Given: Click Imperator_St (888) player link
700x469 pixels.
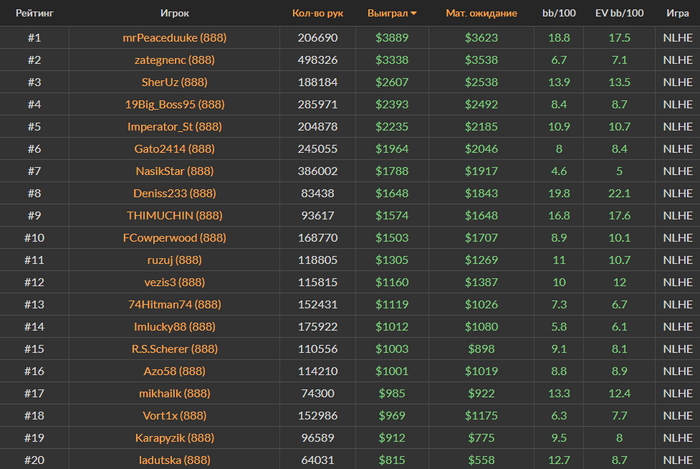Looking at the screenshot, I should pyautogui.click(x=175, y=127).
